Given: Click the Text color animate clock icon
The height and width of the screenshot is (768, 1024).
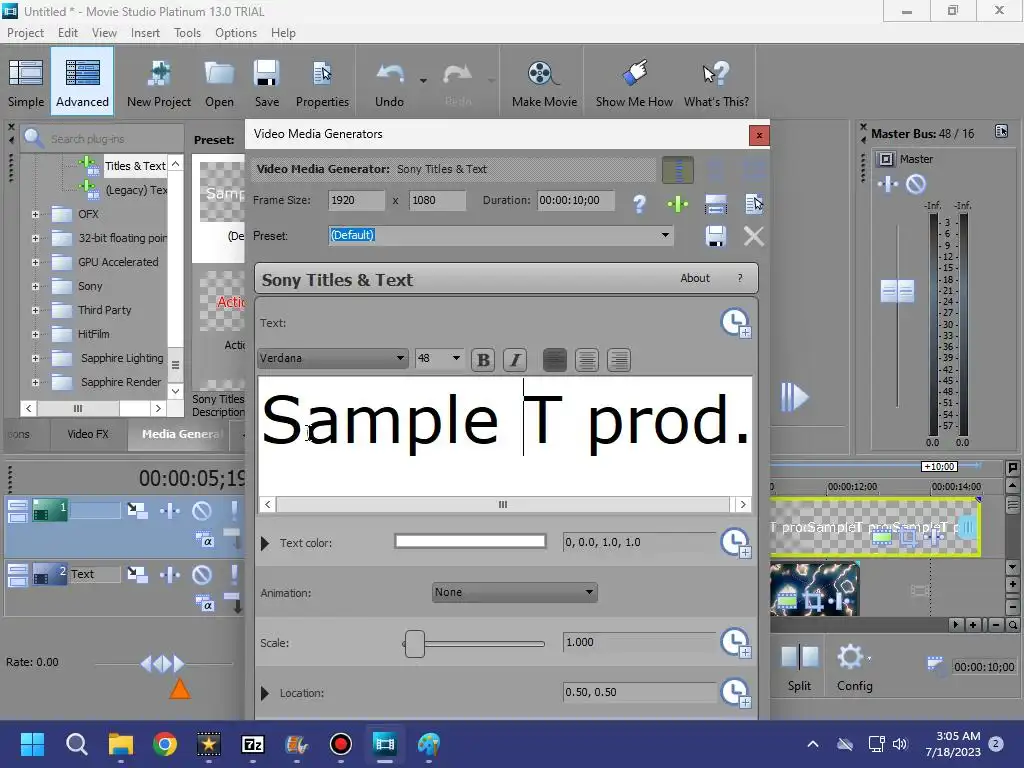Looking at the screenshot, I should pos(735,543).
